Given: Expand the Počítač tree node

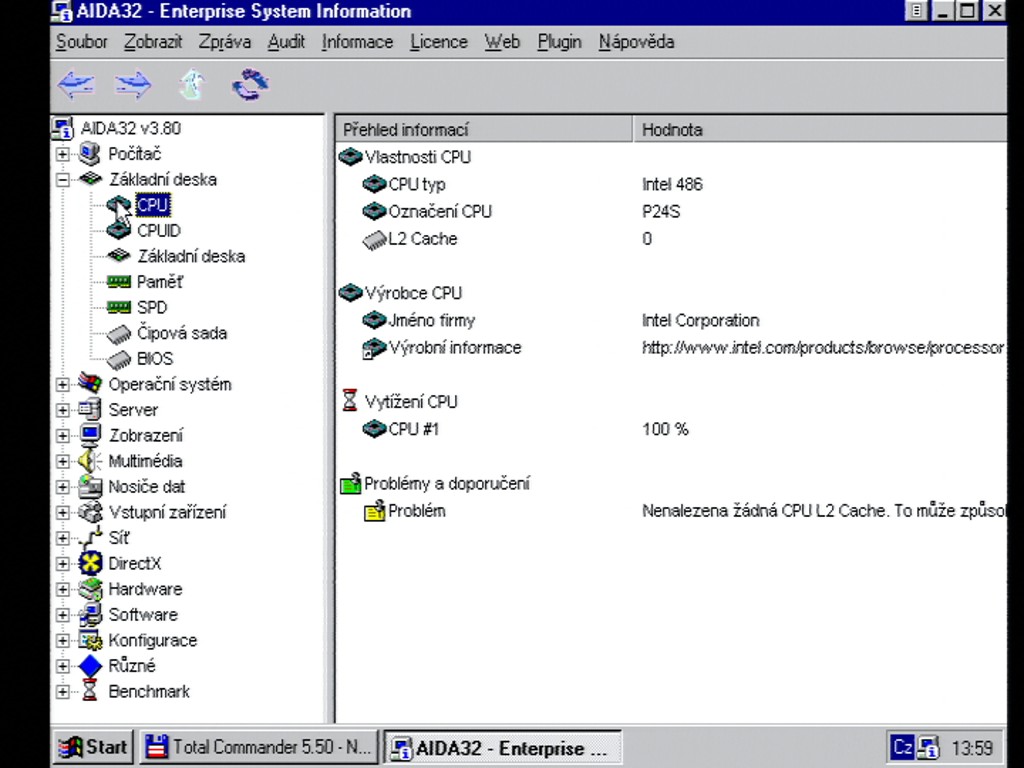Looking at the screenshot, I should pyautogui.click(x=63, y=154).
